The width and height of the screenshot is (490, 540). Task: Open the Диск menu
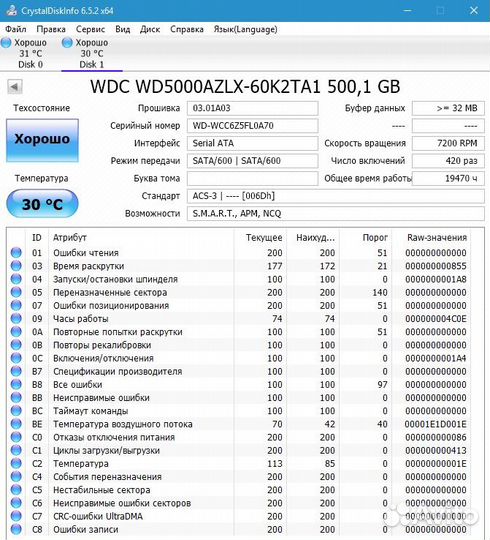pos(150,29)
